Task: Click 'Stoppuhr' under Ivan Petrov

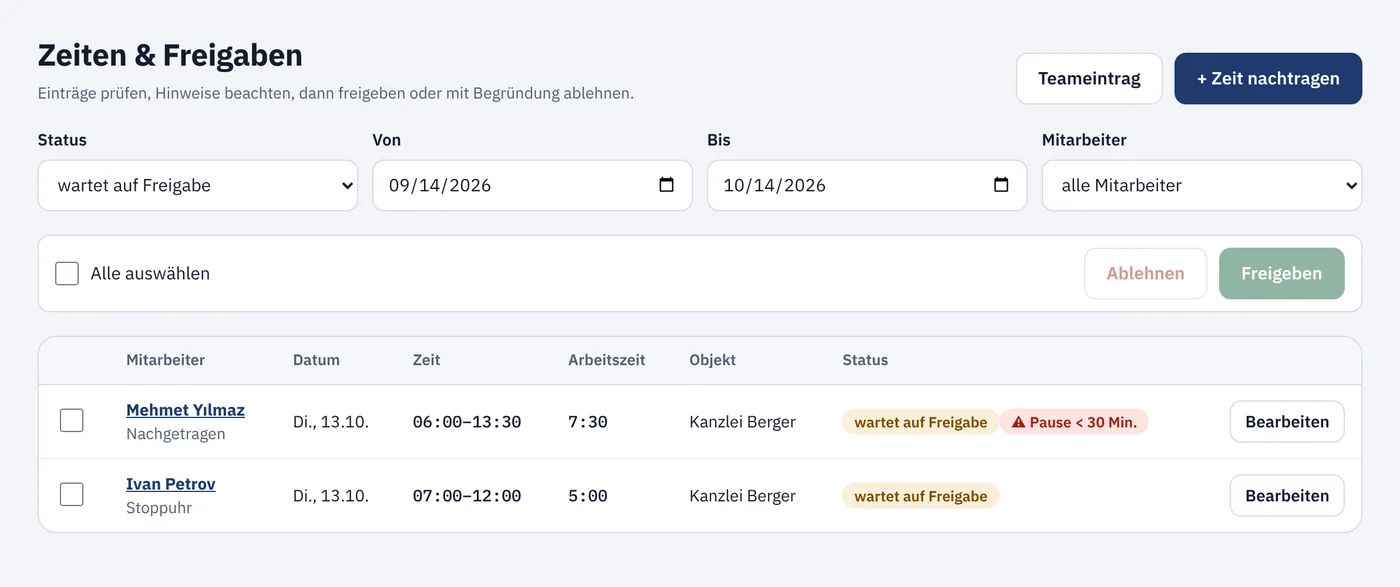Action: 159,508
